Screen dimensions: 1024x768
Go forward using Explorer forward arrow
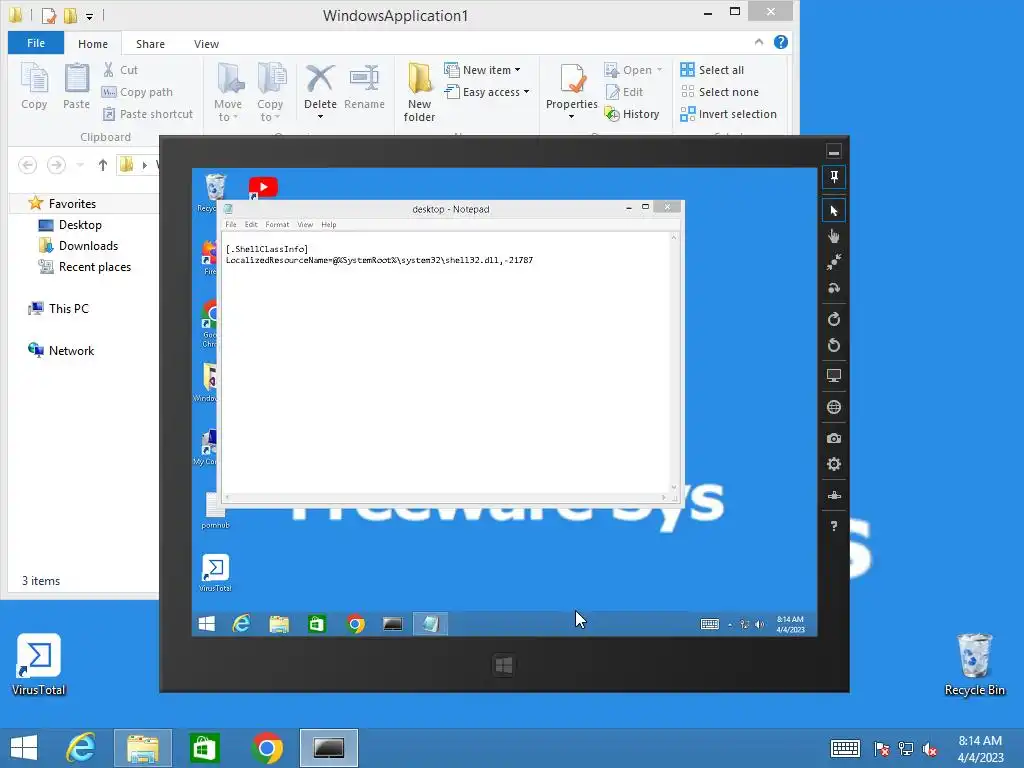click(56, 165)
